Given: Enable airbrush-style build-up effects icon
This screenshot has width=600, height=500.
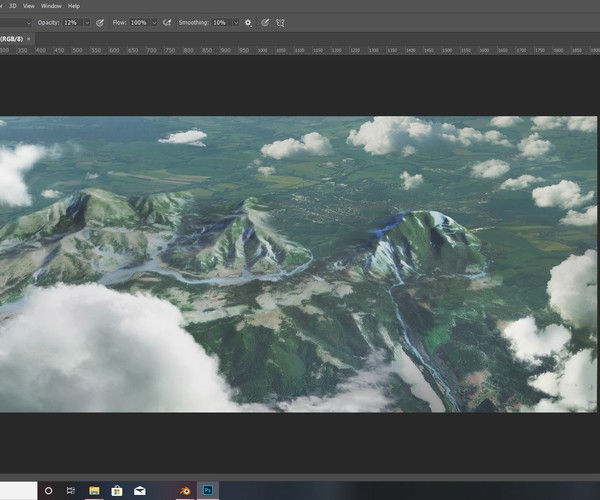Looking at the screenshot, I should coord(167,23).
